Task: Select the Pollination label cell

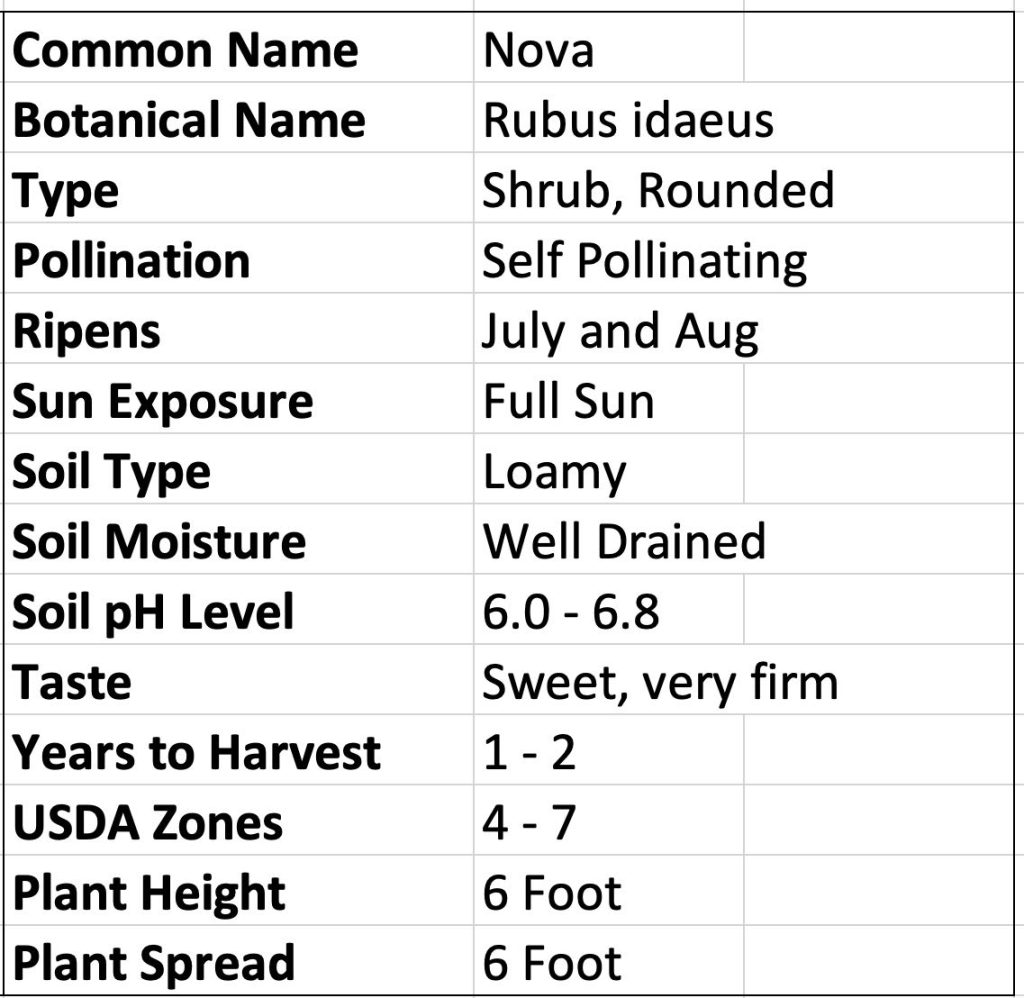Action: tap(238, 258)
